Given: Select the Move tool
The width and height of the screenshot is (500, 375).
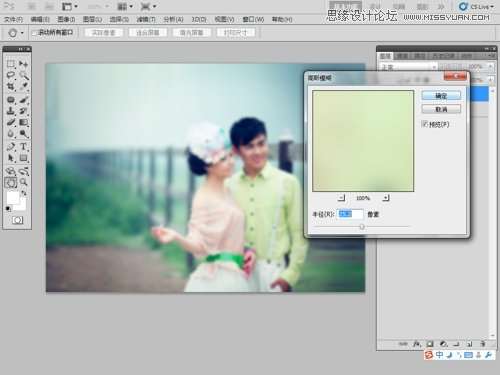Looking at the screenshot, I should tap(23, 64).
